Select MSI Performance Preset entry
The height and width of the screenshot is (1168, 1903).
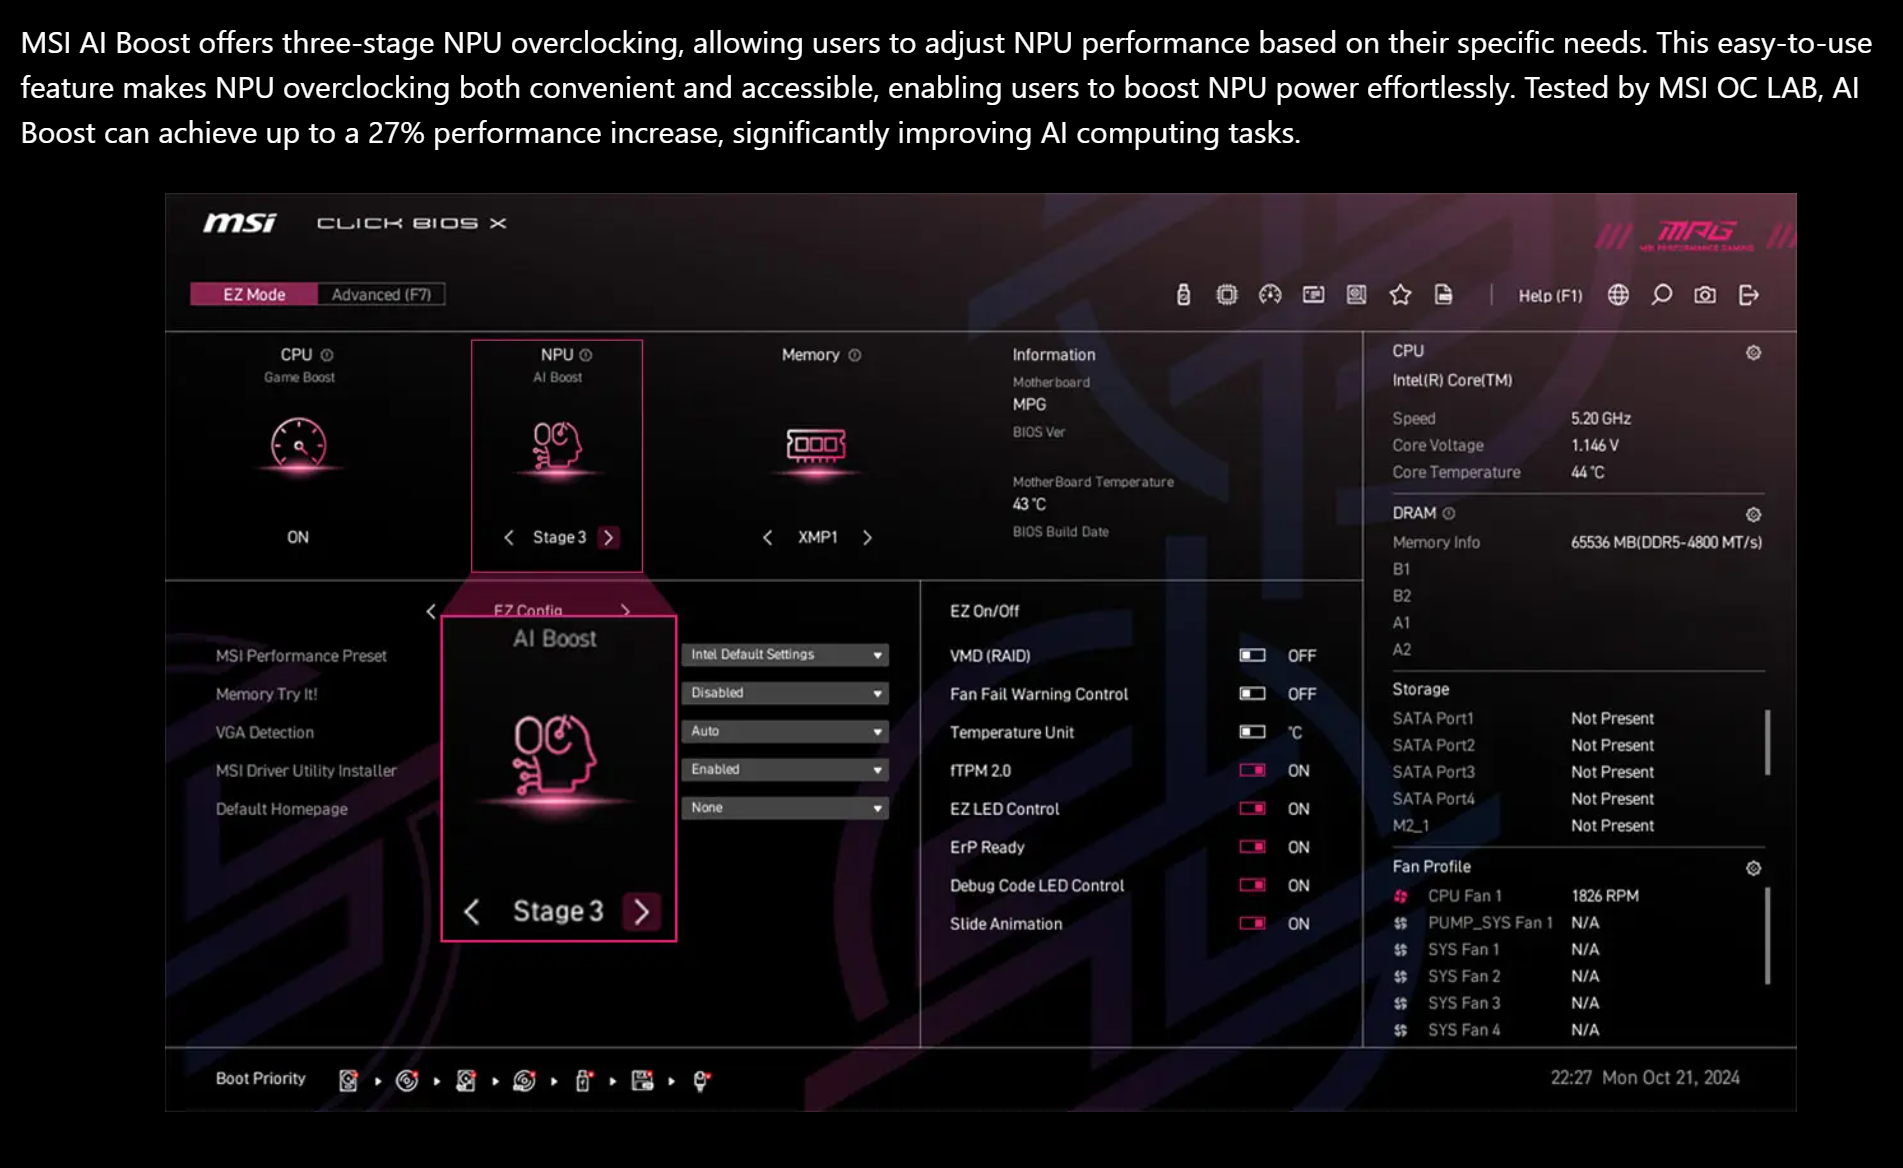(x=301, y=656)
